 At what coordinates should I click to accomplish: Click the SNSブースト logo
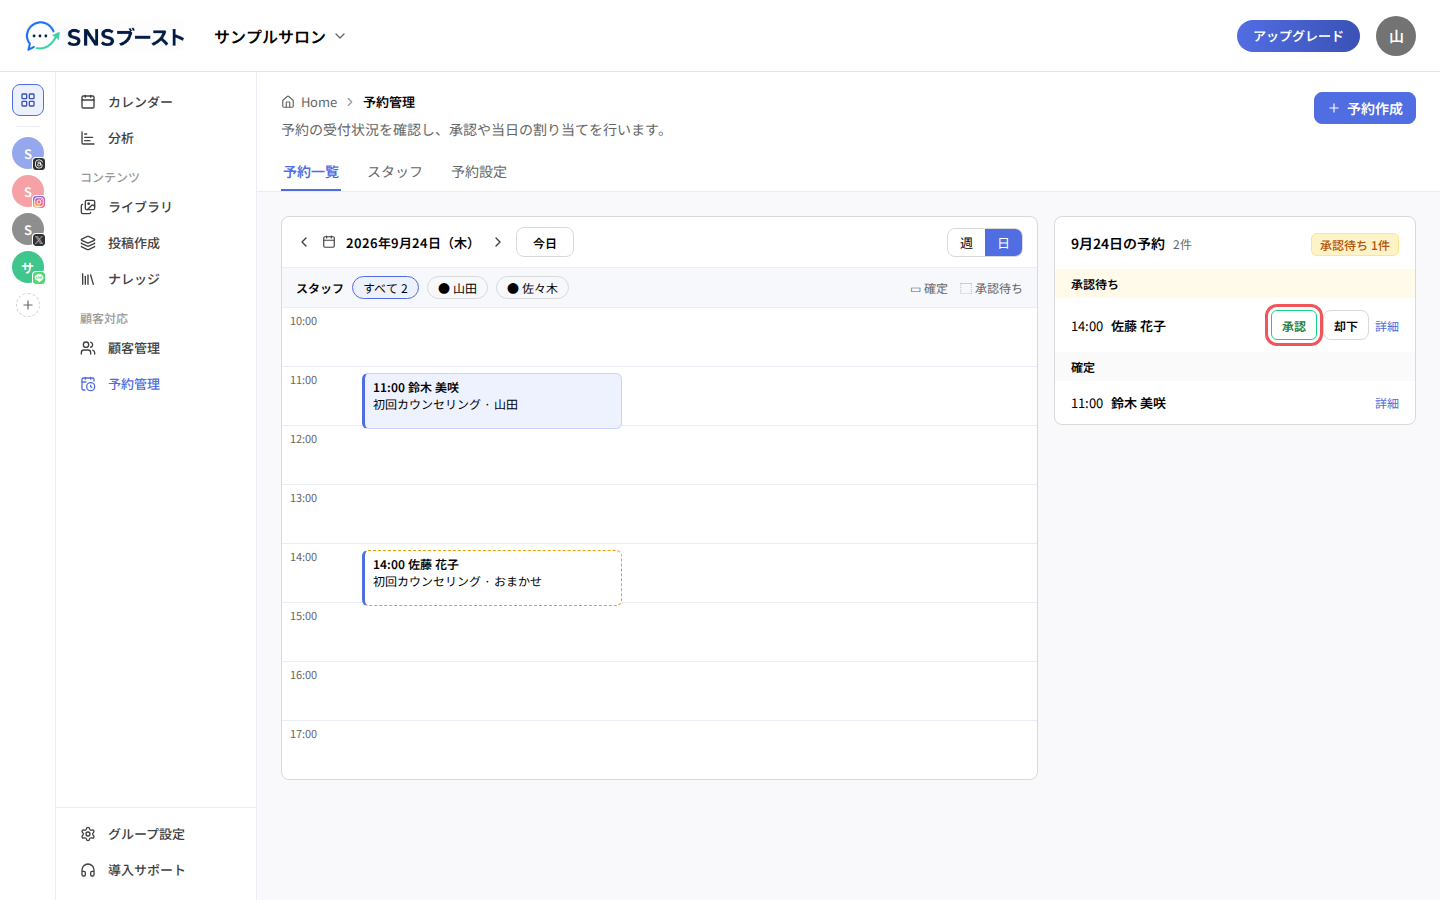point(105,37)
